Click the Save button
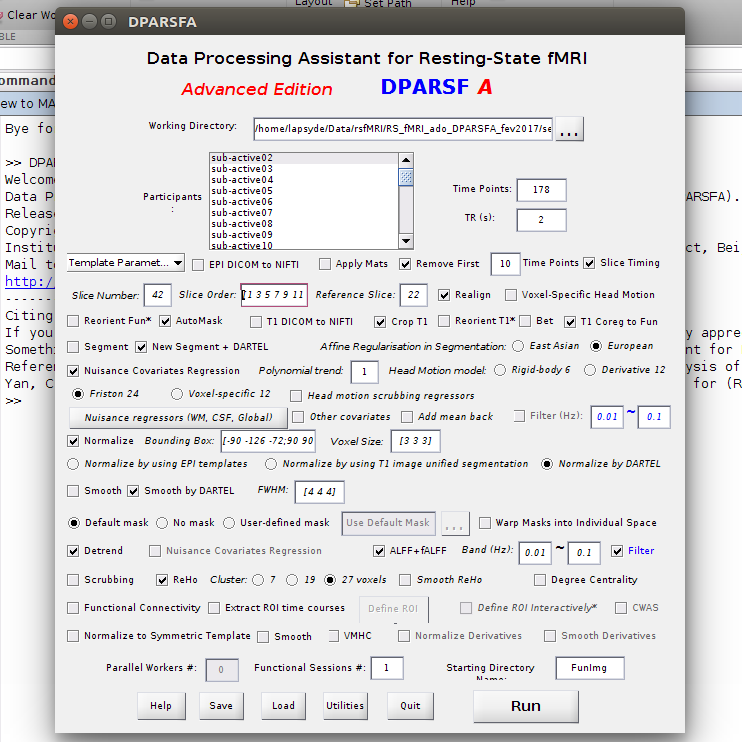The image size is (742, 742). pos(221,706)
